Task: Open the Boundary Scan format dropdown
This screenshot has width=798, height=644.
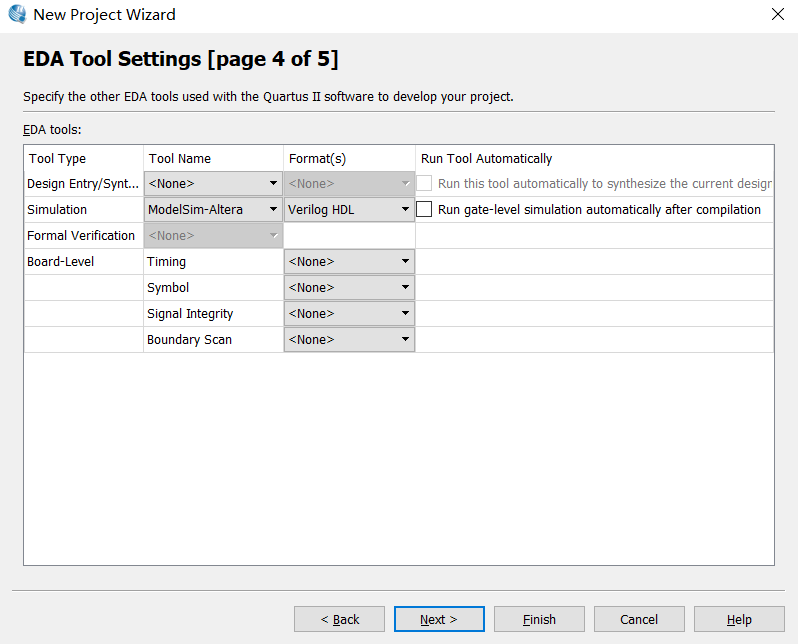Action: [349, 340]
